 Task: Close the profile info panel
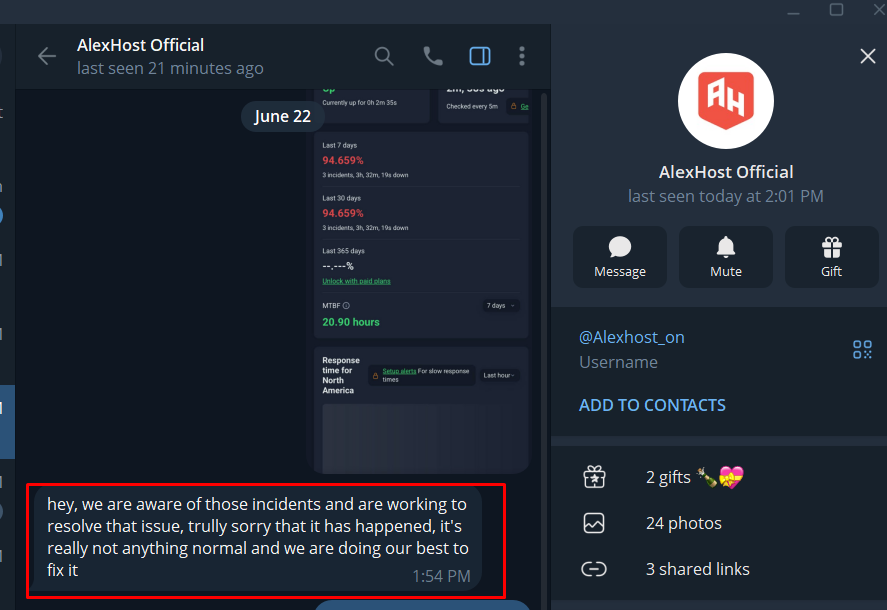coord(868,56)
